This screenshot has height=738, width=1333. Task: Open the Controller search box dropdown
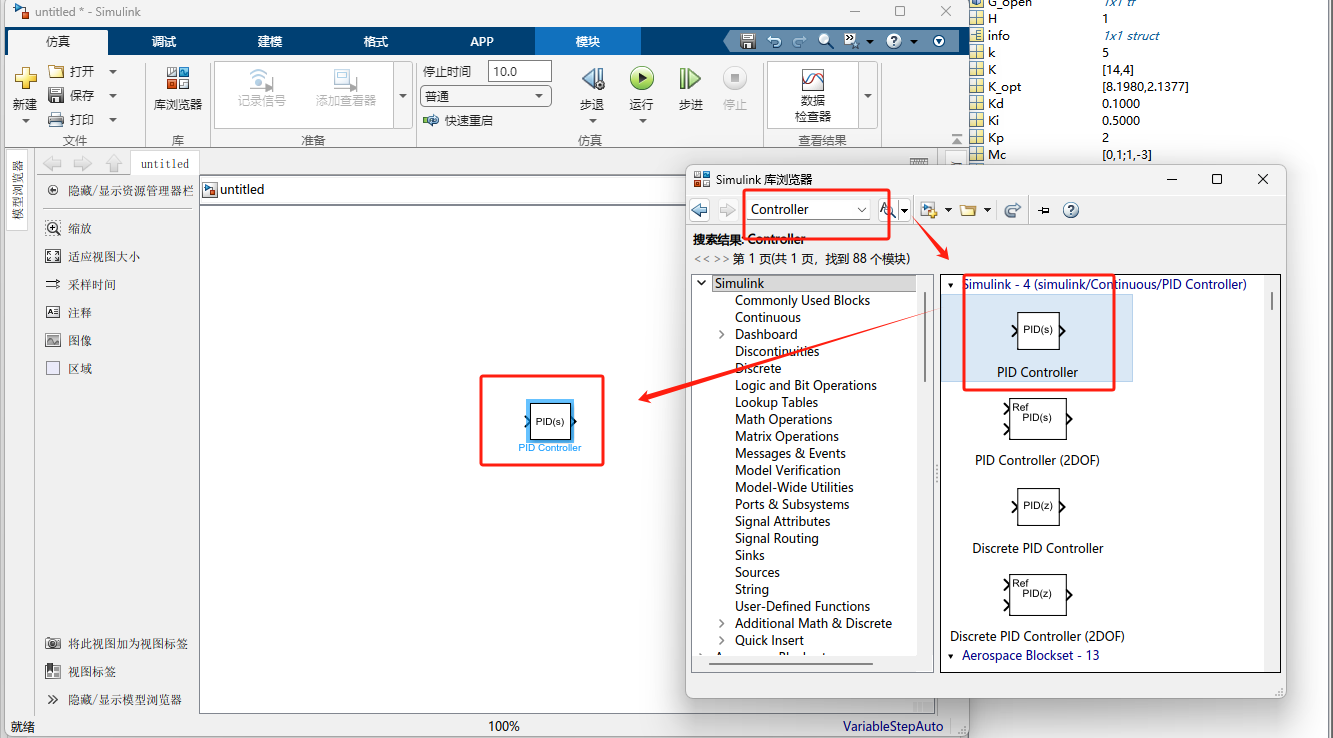[x=862, y=210]
